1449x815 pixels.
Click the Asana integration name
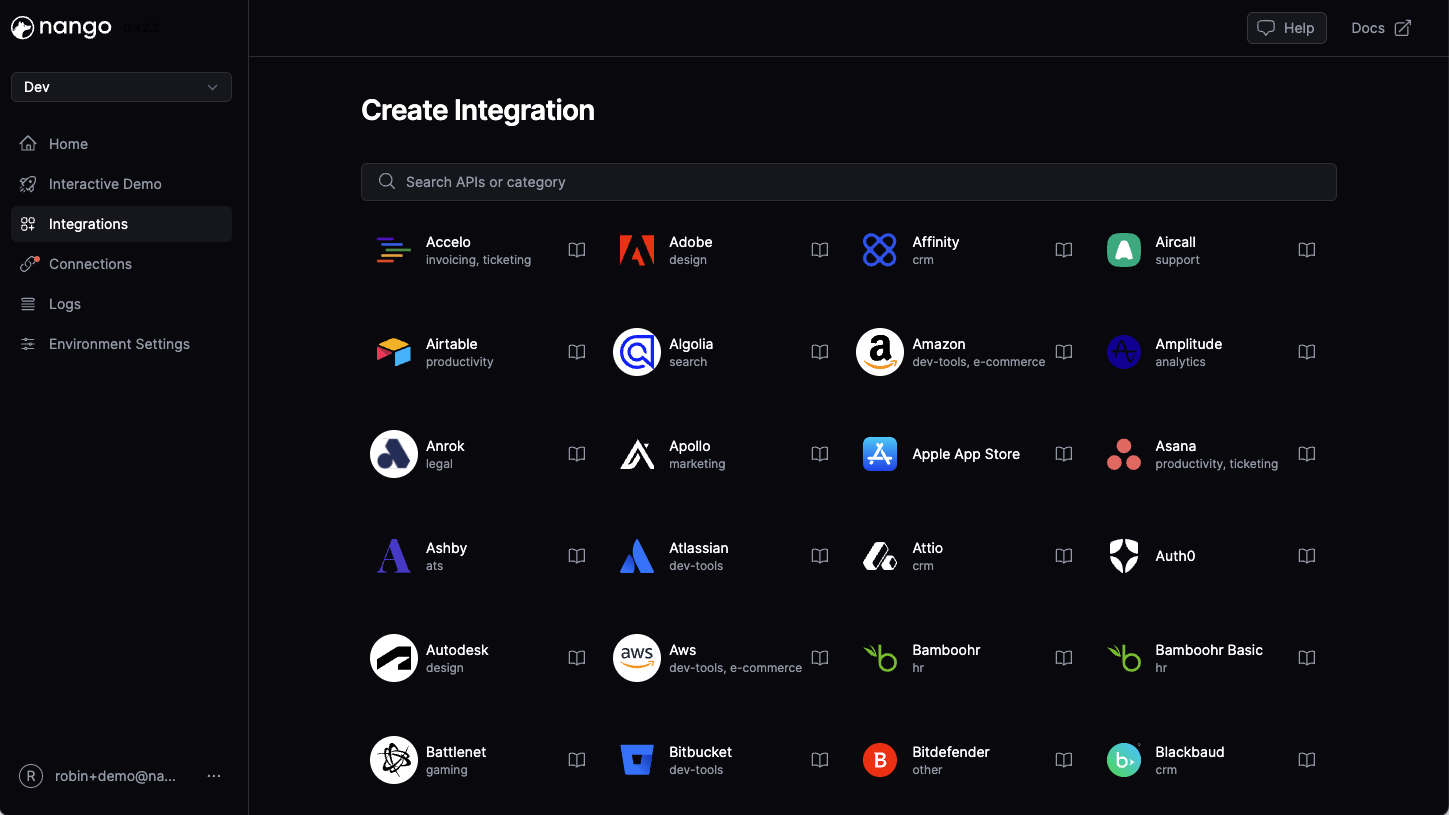[1176, 446]
